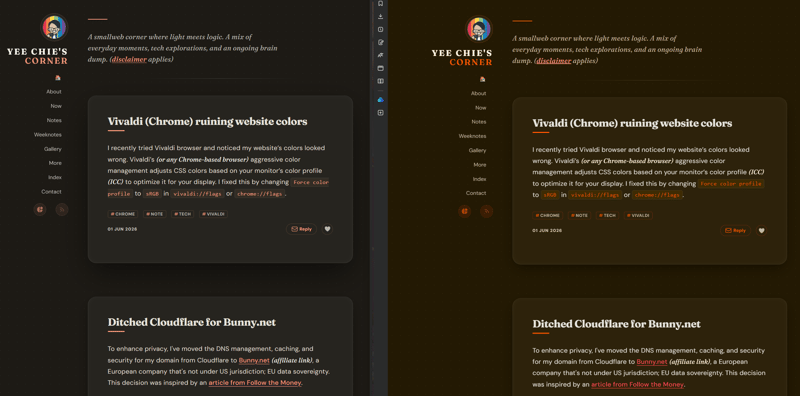Open More in the left page navigation

tap(55, 163)
